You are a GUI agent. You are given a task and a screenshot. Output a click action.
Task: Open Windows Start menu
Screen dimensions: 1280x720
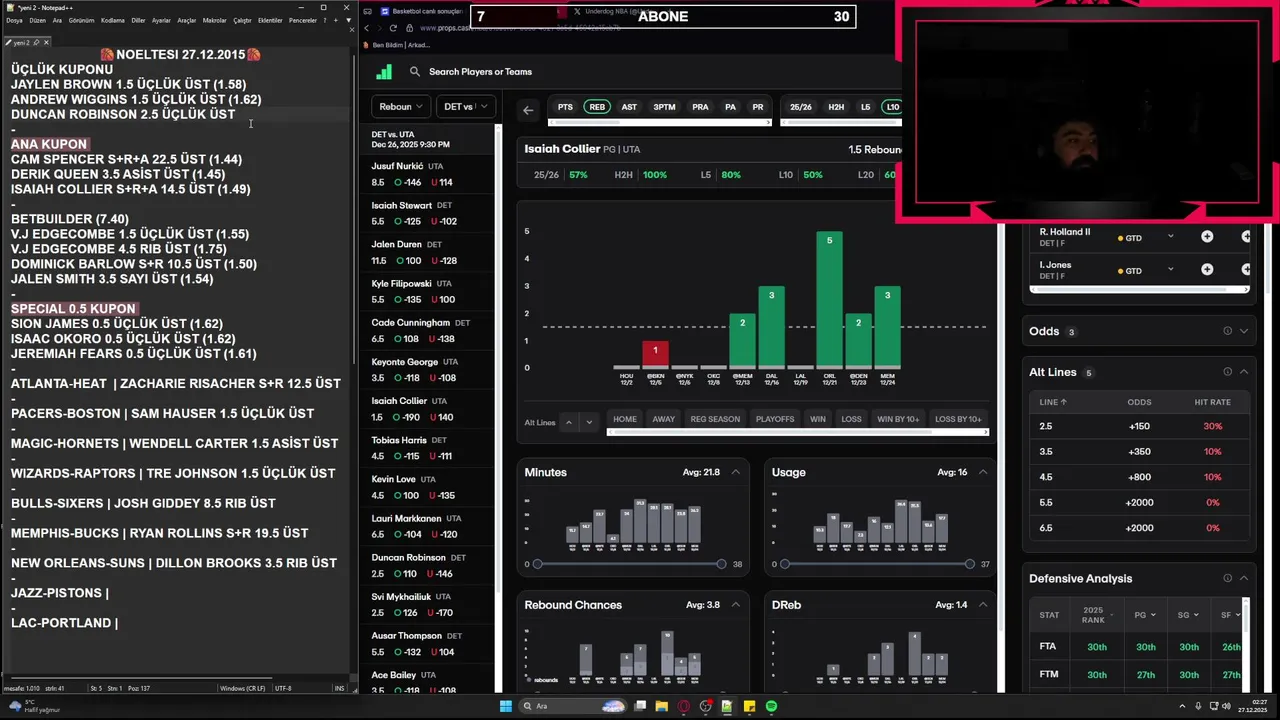[x=507, y=706]
